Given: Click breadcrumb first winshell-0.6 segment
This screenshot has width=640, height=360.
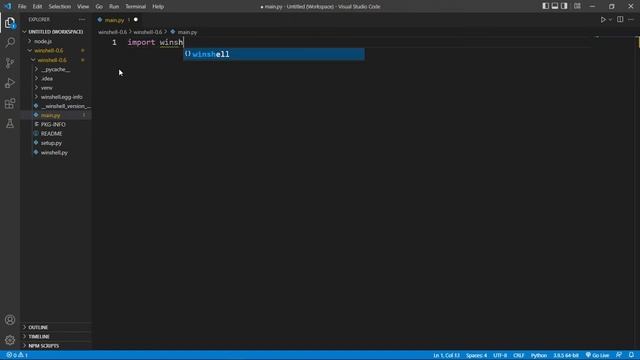Looking at the screenshot, I should pyautogui.click(x=112, y=32).
